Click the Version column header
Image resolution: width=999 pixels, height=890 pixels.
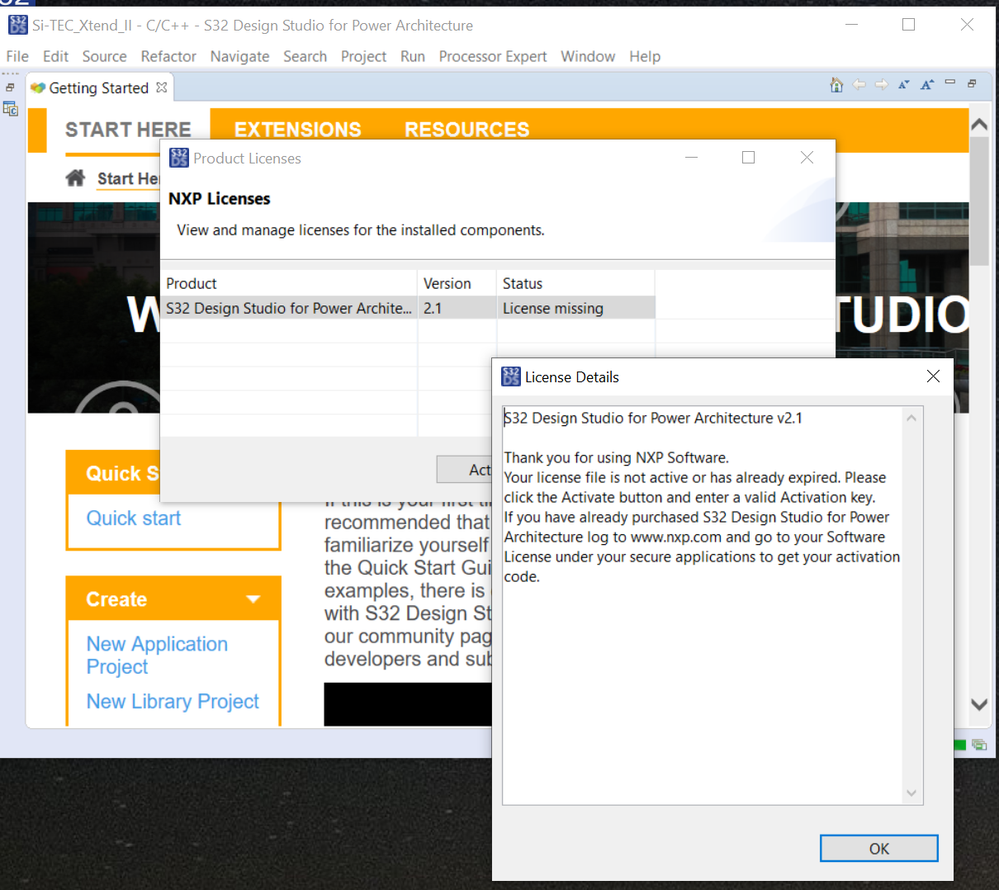tap(457, 284)
